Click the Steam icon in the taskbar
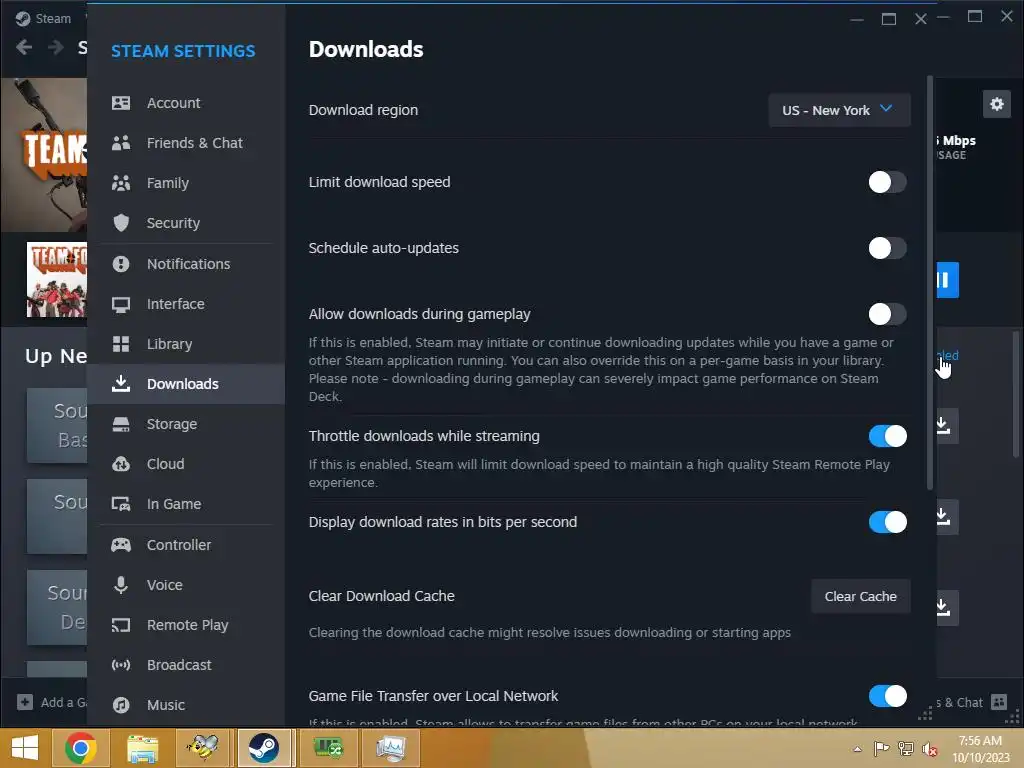Image resolution: width=1024 pixels, height=768 pixels. [x=264, y=748]
